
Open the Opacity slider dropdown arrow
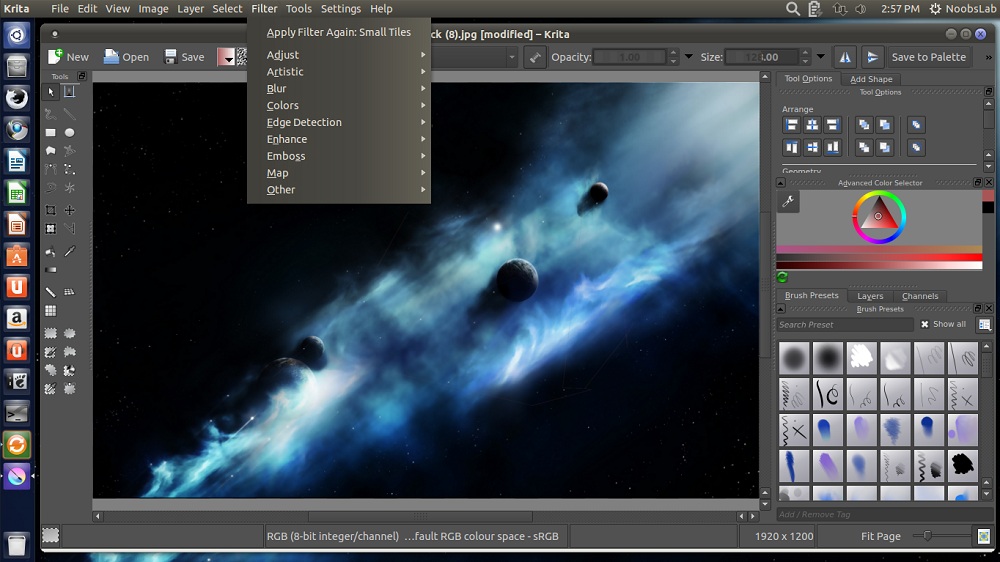point(689,57)
